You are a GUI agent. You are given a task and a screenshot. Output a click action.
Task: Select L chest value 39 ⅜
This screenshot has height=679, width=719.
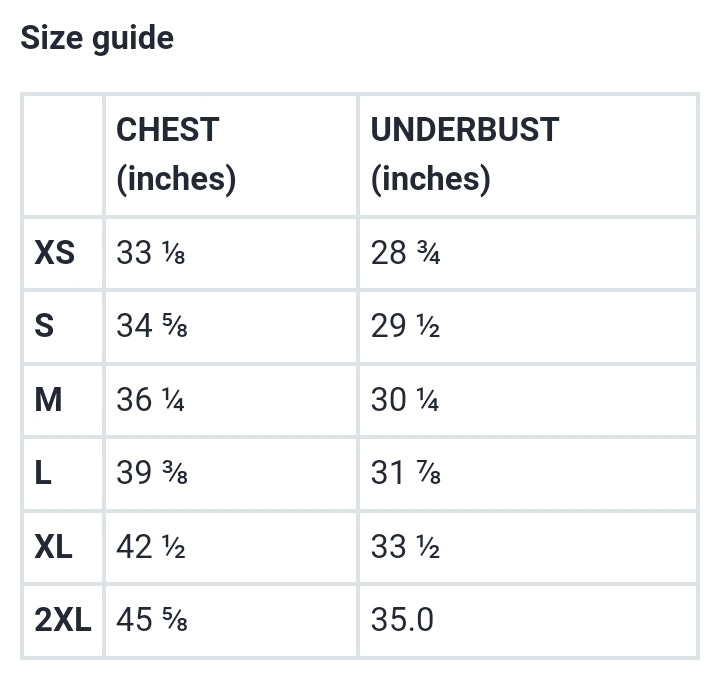152,473
